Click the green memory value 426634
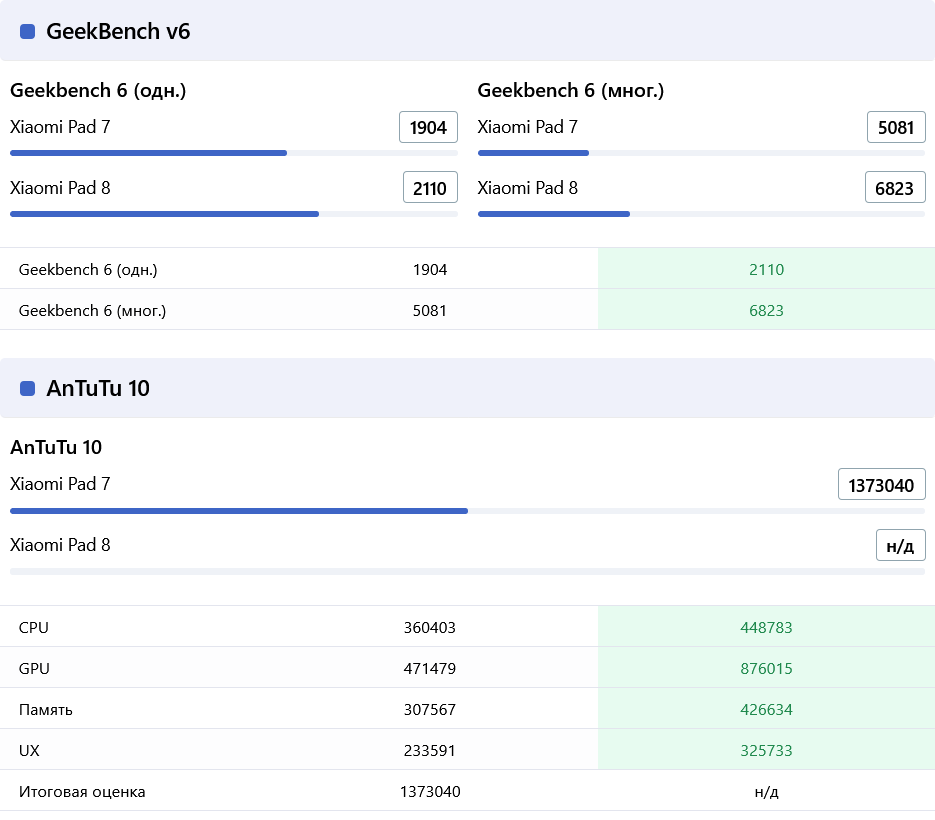The height and width of the screenshot is (820, 935). tap(766, 710)
